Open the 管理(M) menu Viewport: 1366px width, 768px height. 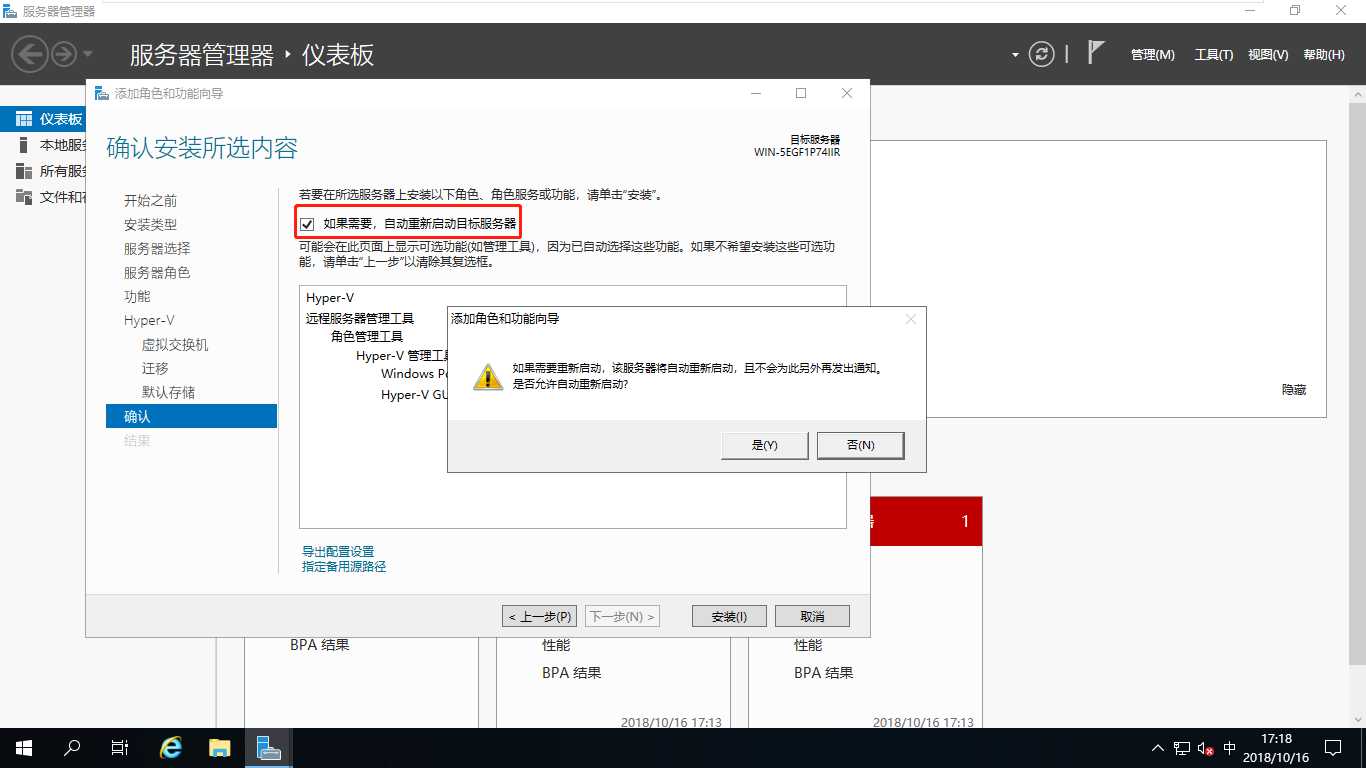click(x=1152, y=55)
